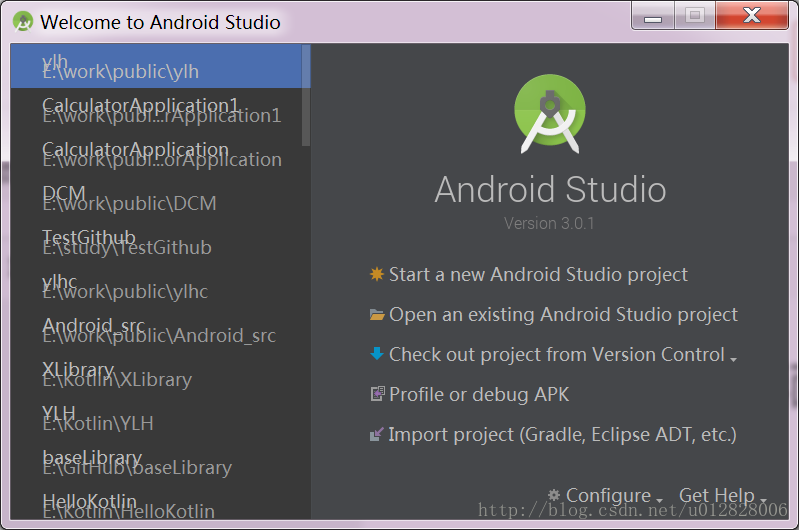Image resolution: width=799 pixels, height=530 pixels.
Task: Open recent project XLibrary
Action: 161,374
